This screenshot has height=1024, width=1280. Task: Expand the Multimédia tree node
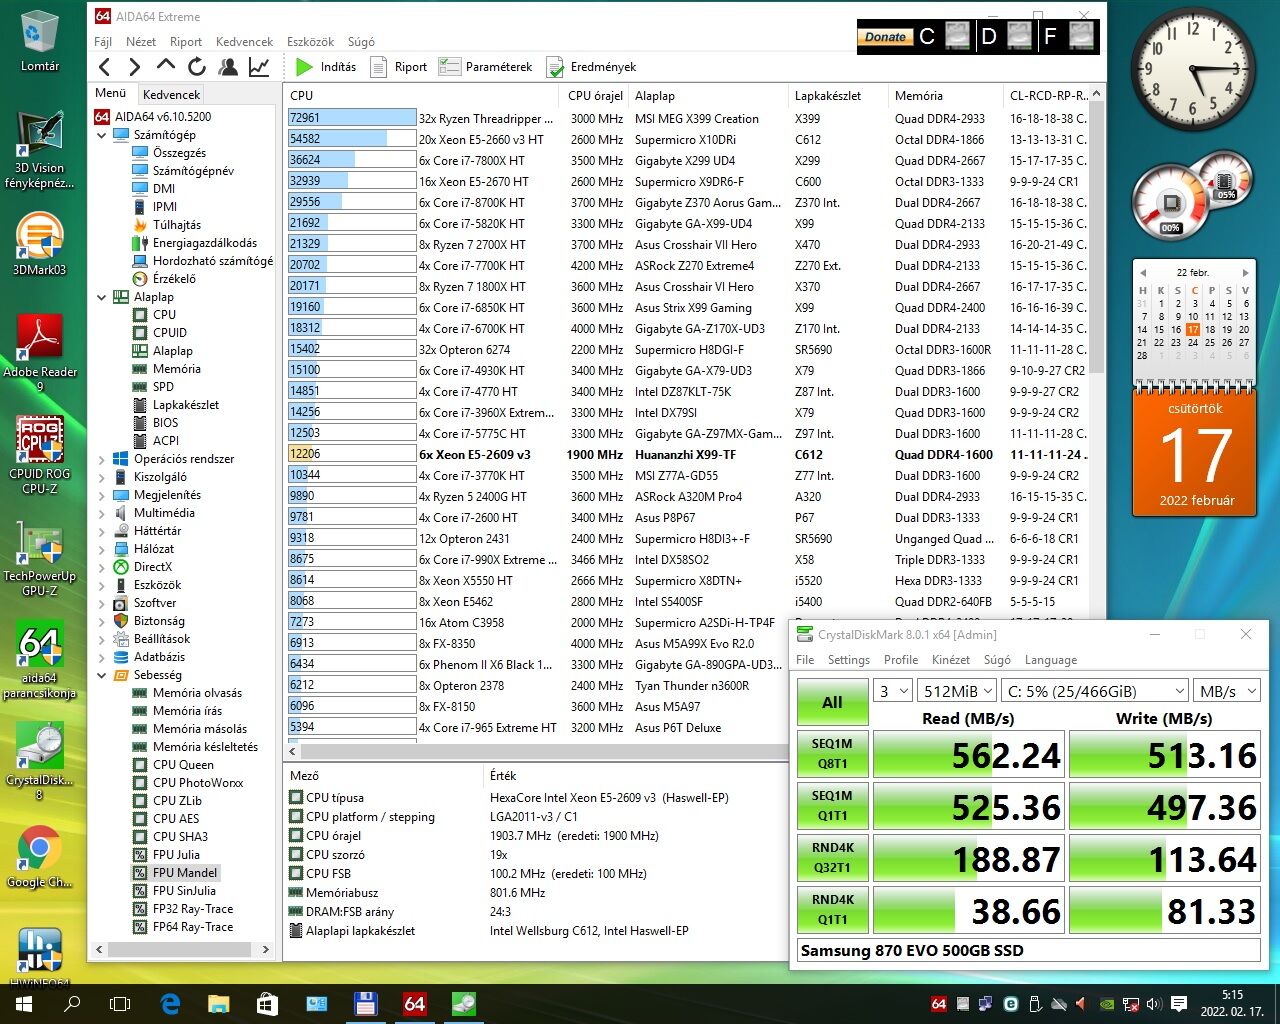[102, 513]
